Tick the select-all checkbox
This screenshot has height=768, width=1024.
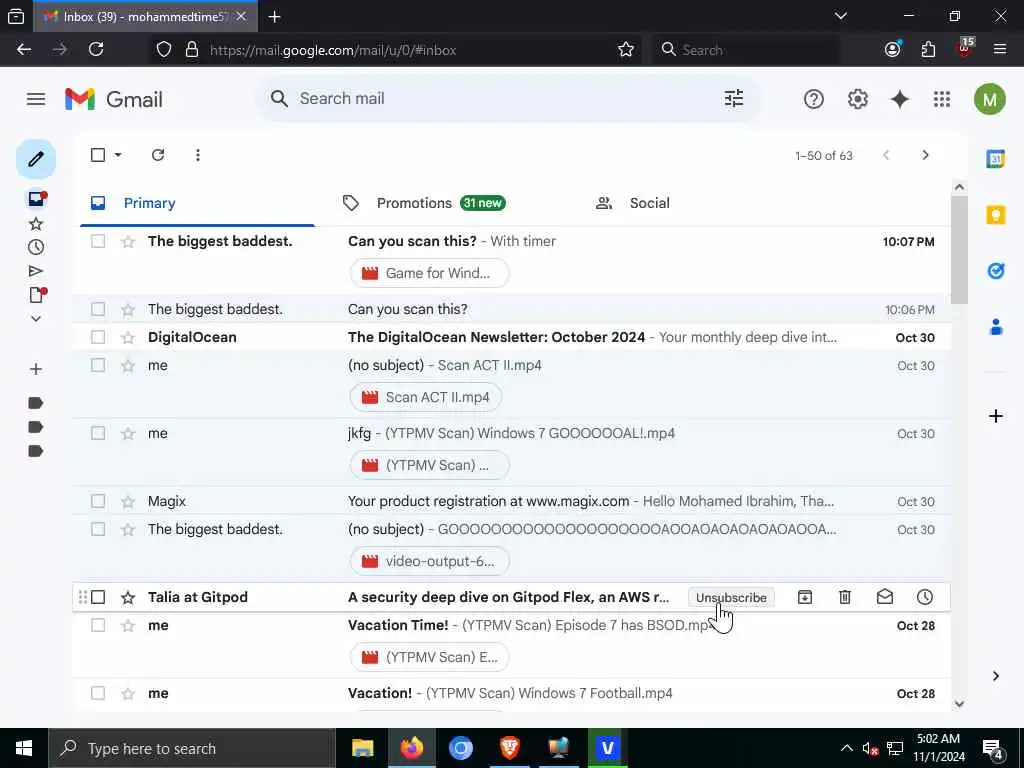[98, 155]
